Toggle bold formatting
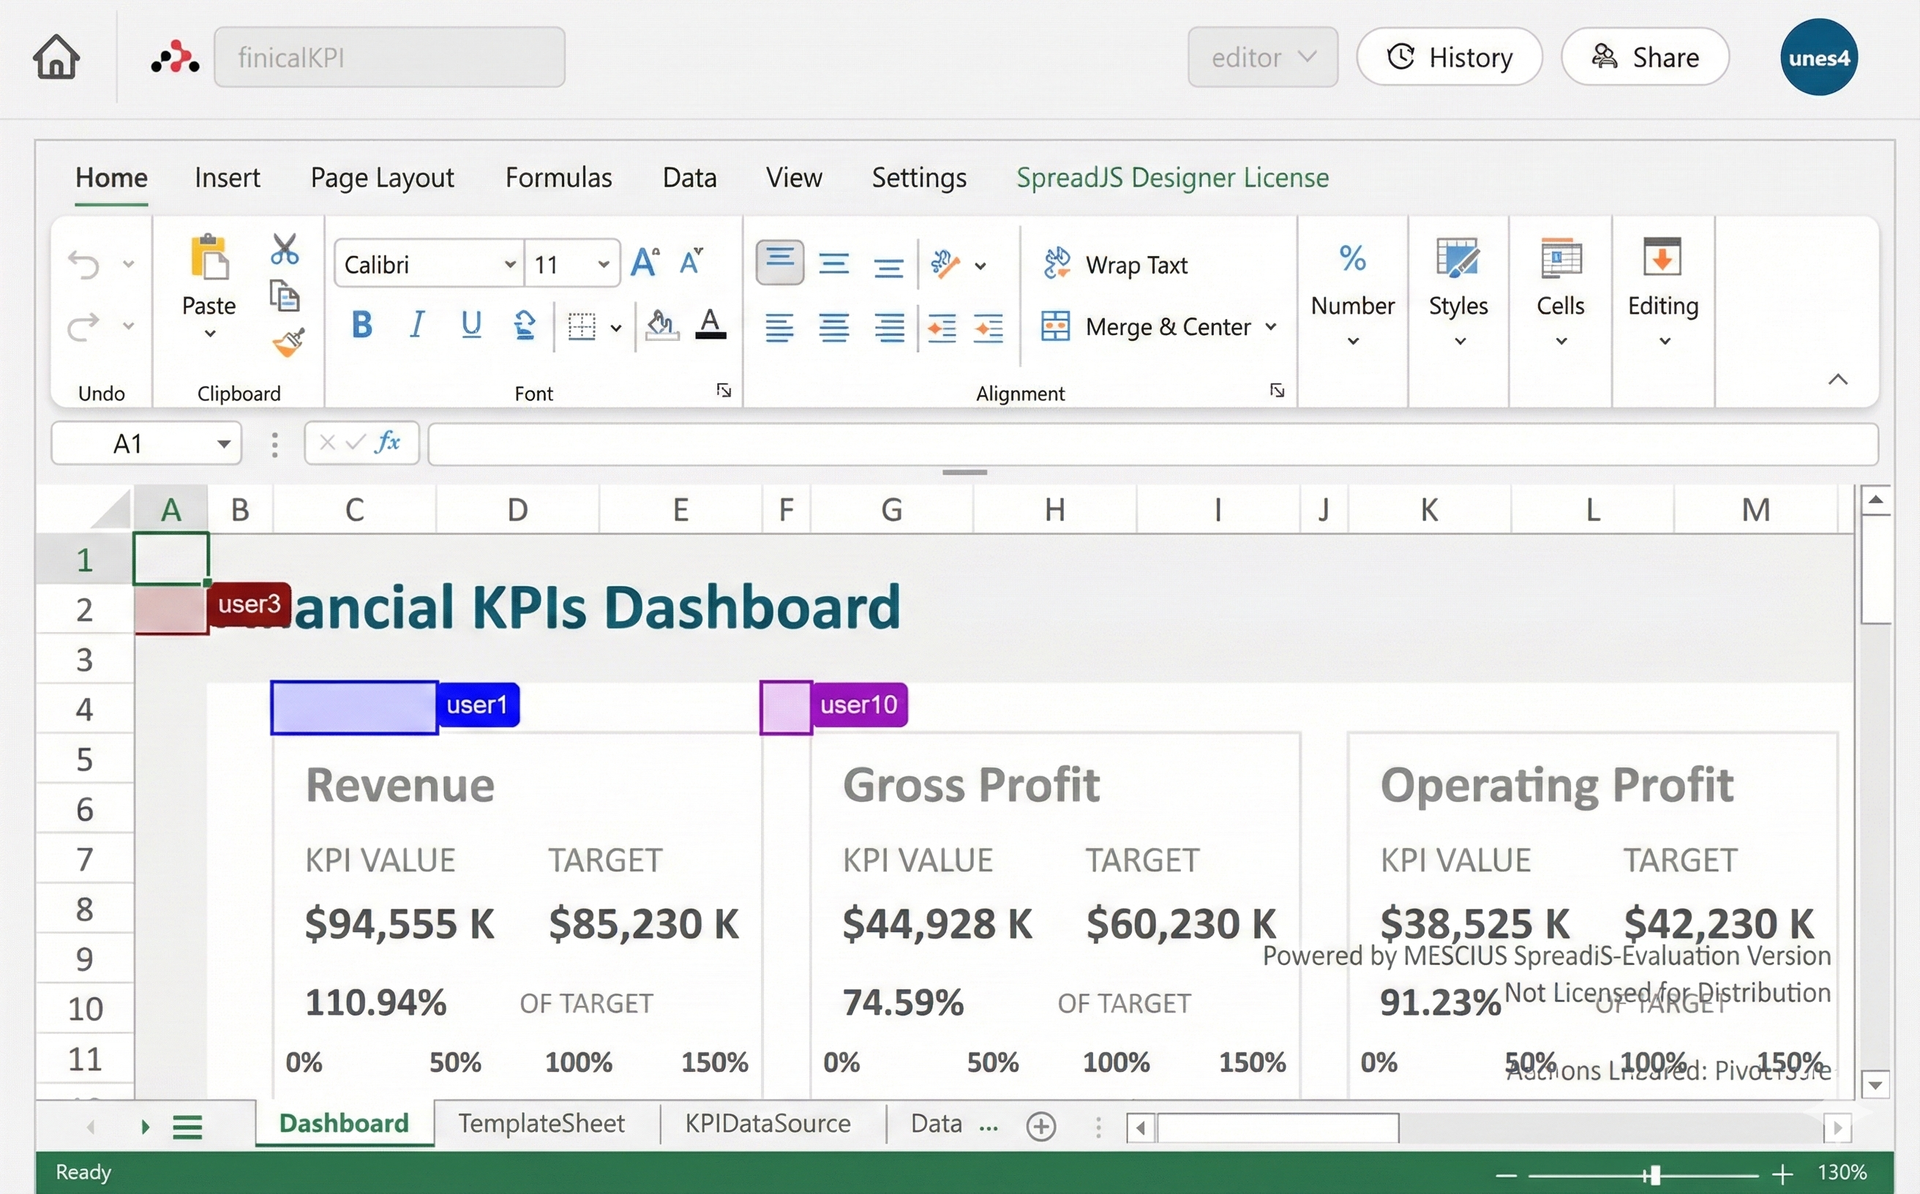1920x1194 pixels. point(362,325)
